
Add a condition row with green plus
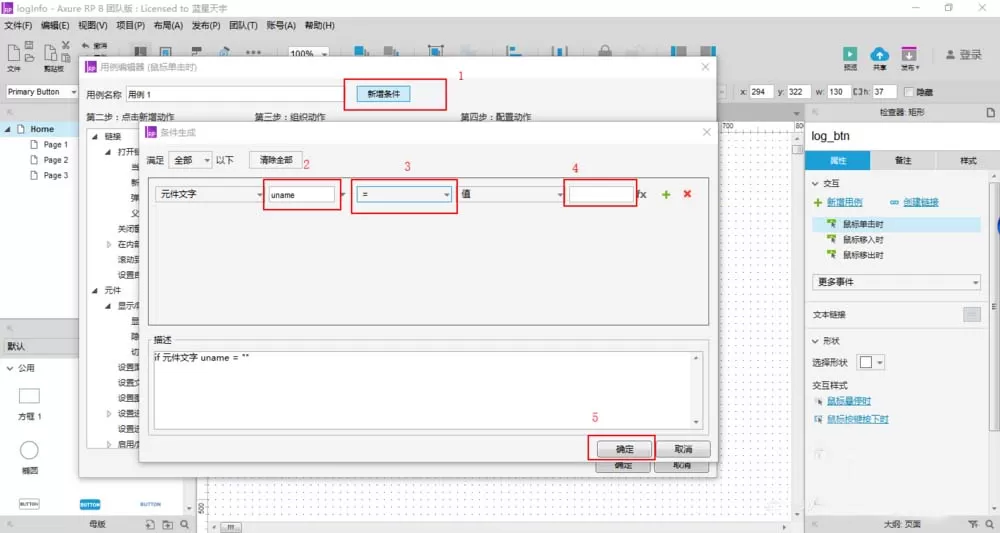coord(666,194)
